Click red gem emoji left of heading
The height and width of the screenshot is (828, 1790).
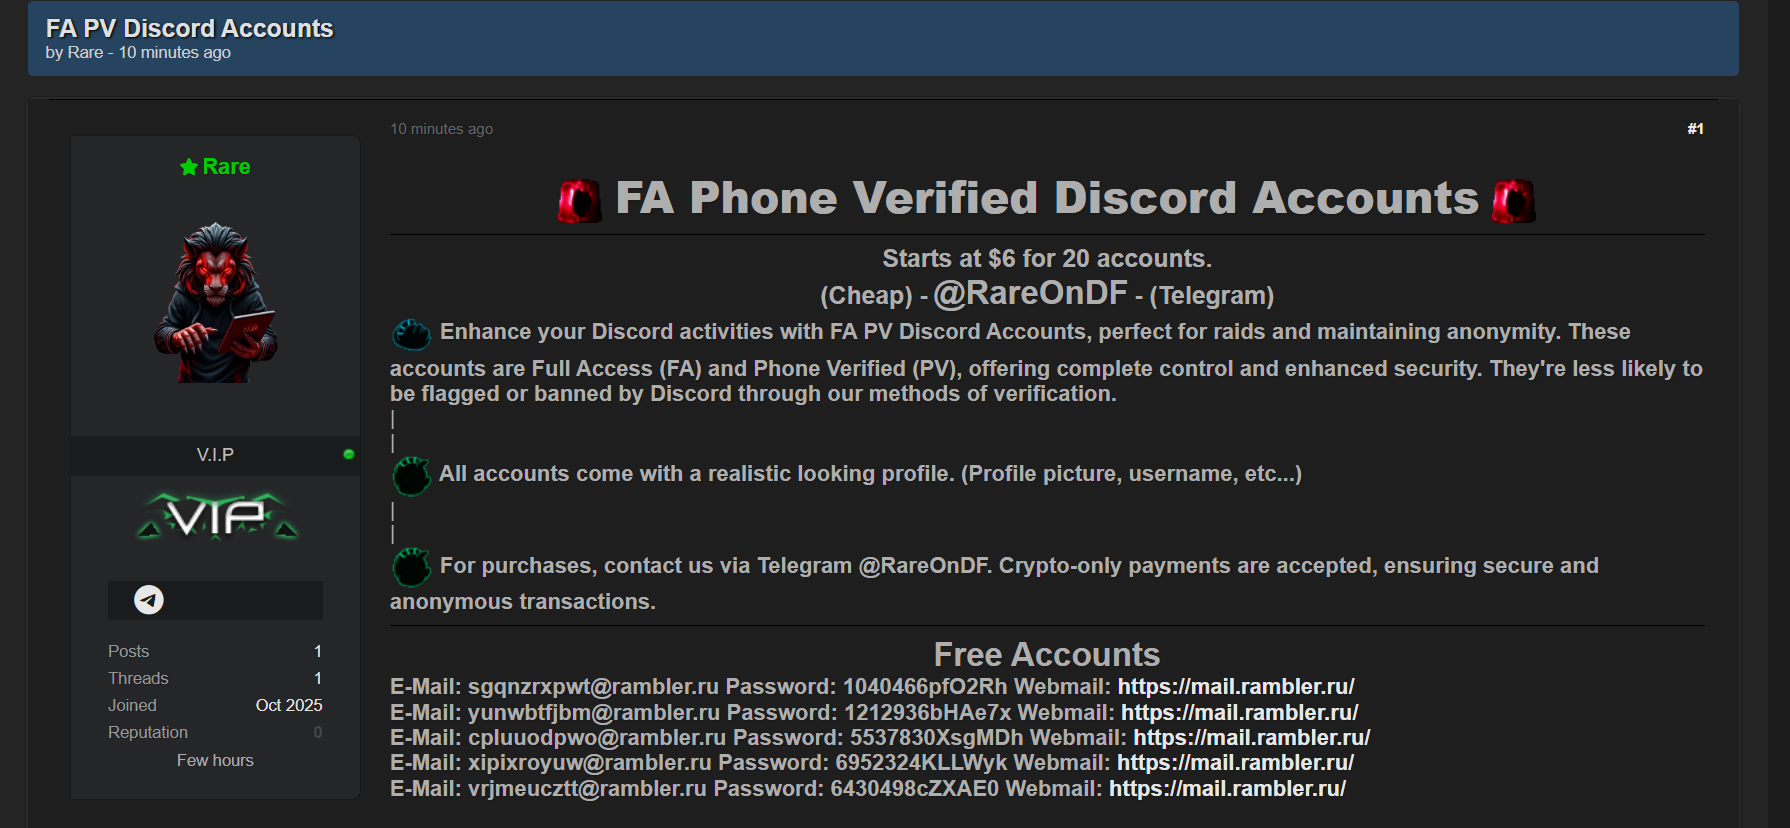pos(579,200)
